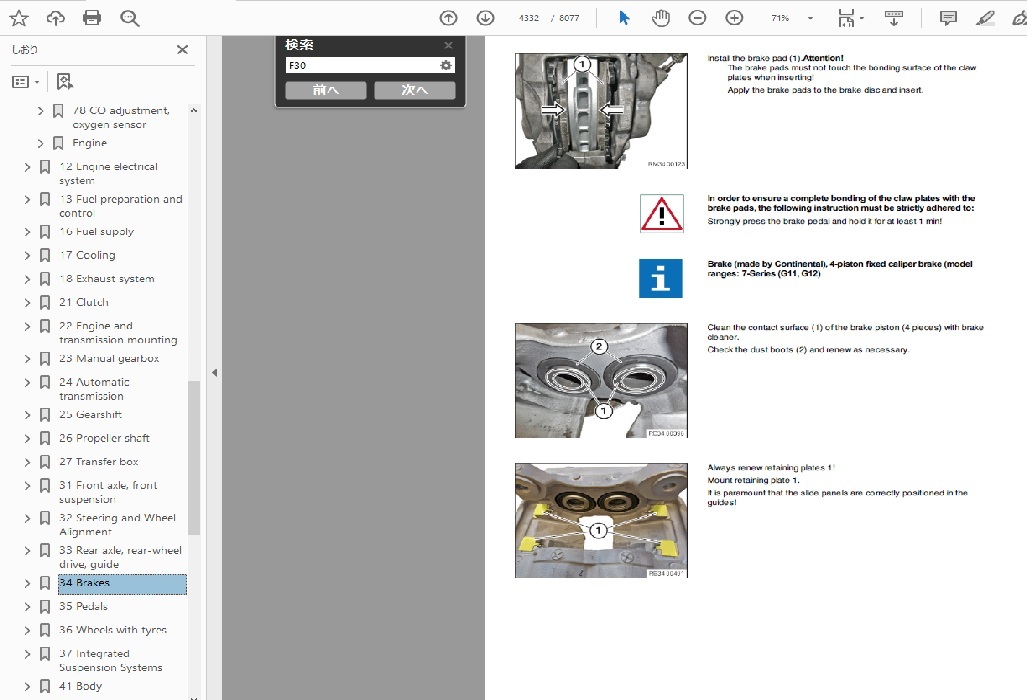This screenshot has width=1027, height=700.
Task: Expand the 16 Fuel supply bookmark
Action: 27,232
